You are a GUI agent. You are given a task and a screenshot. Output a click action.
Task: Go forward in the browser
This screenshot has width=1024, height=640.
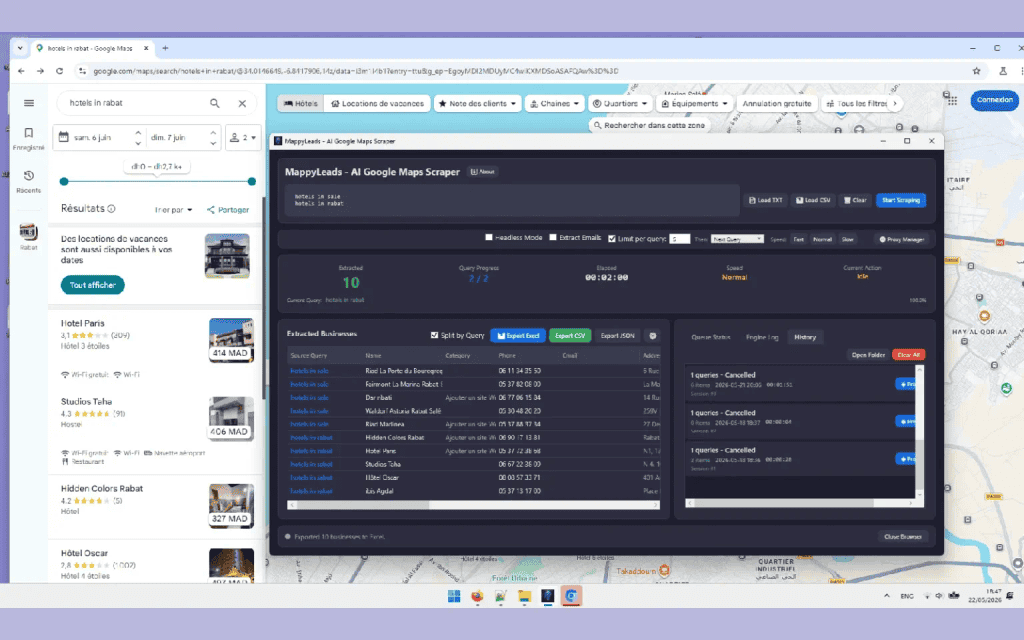pos(40,71)
